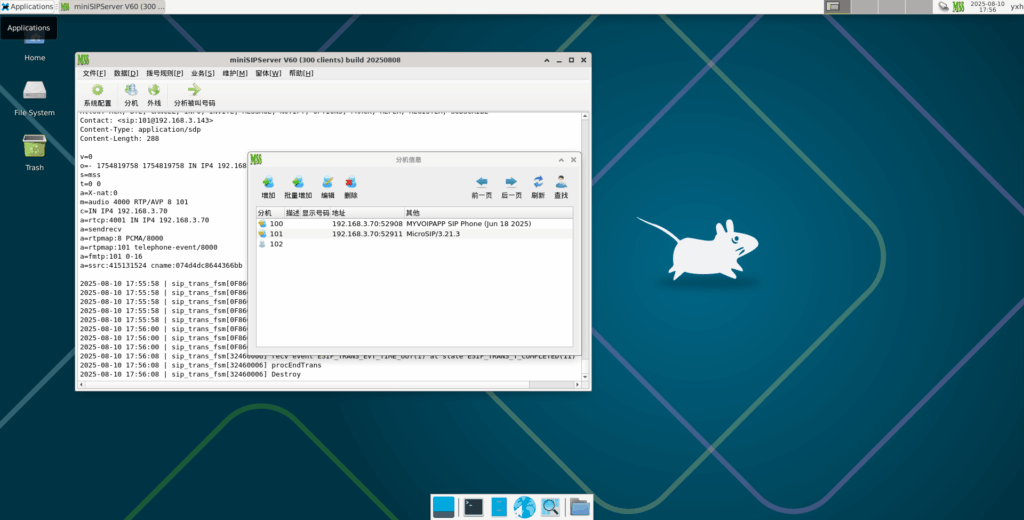Switch to first workspace in pager

838,7
